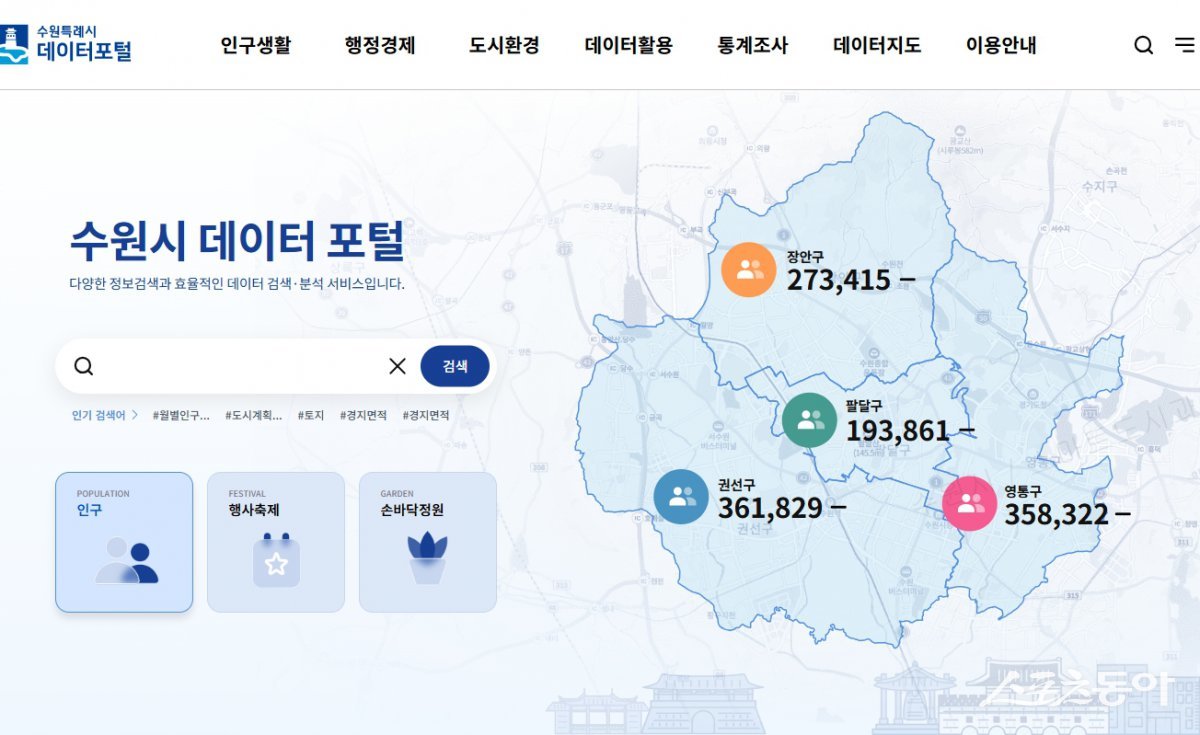Image resolution: width=1200 pixels, height=735 pixels.
Task: Click the #토지 popular keyword link
Action: pos(310,415)
